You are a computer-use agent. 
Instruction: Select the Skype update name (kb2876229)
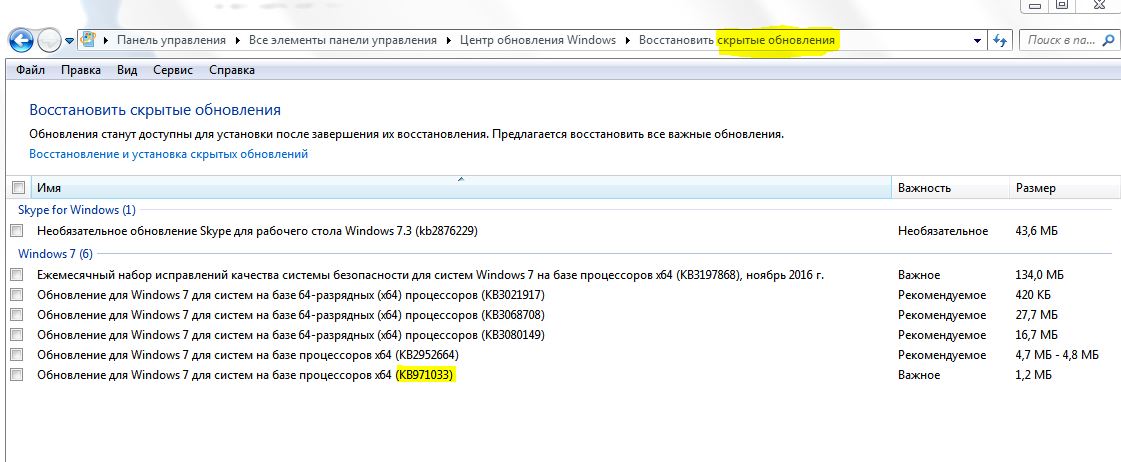257,231
